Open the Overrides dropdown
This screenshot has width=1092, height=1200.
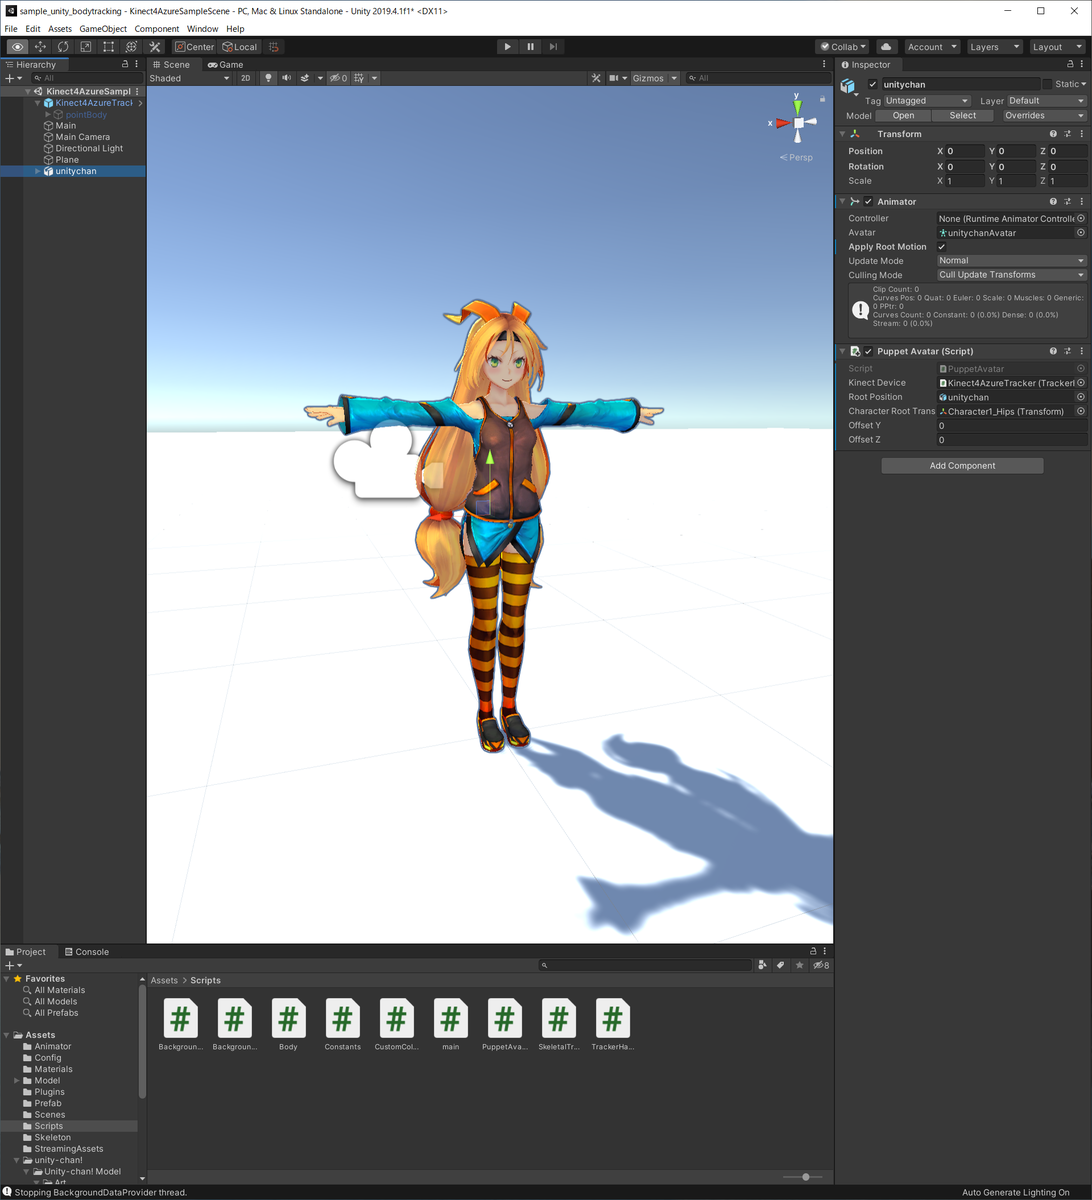[x=1045, y=116]
